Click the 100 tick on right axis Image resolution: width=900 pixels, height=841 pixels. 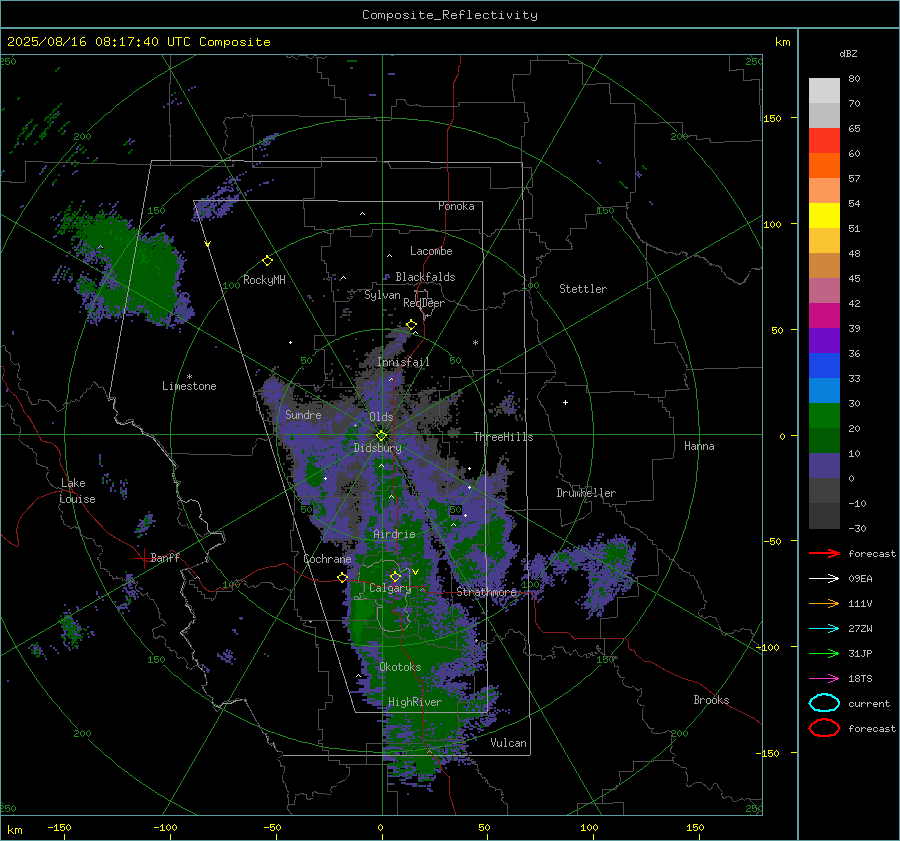pos(772,224)
